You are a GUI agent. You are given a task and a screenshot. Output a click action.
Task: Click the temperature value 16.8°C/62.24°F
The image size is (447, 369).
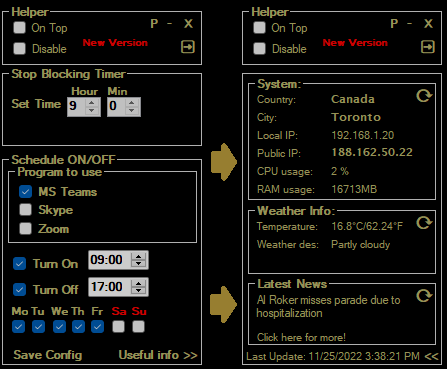coord(367,226)
